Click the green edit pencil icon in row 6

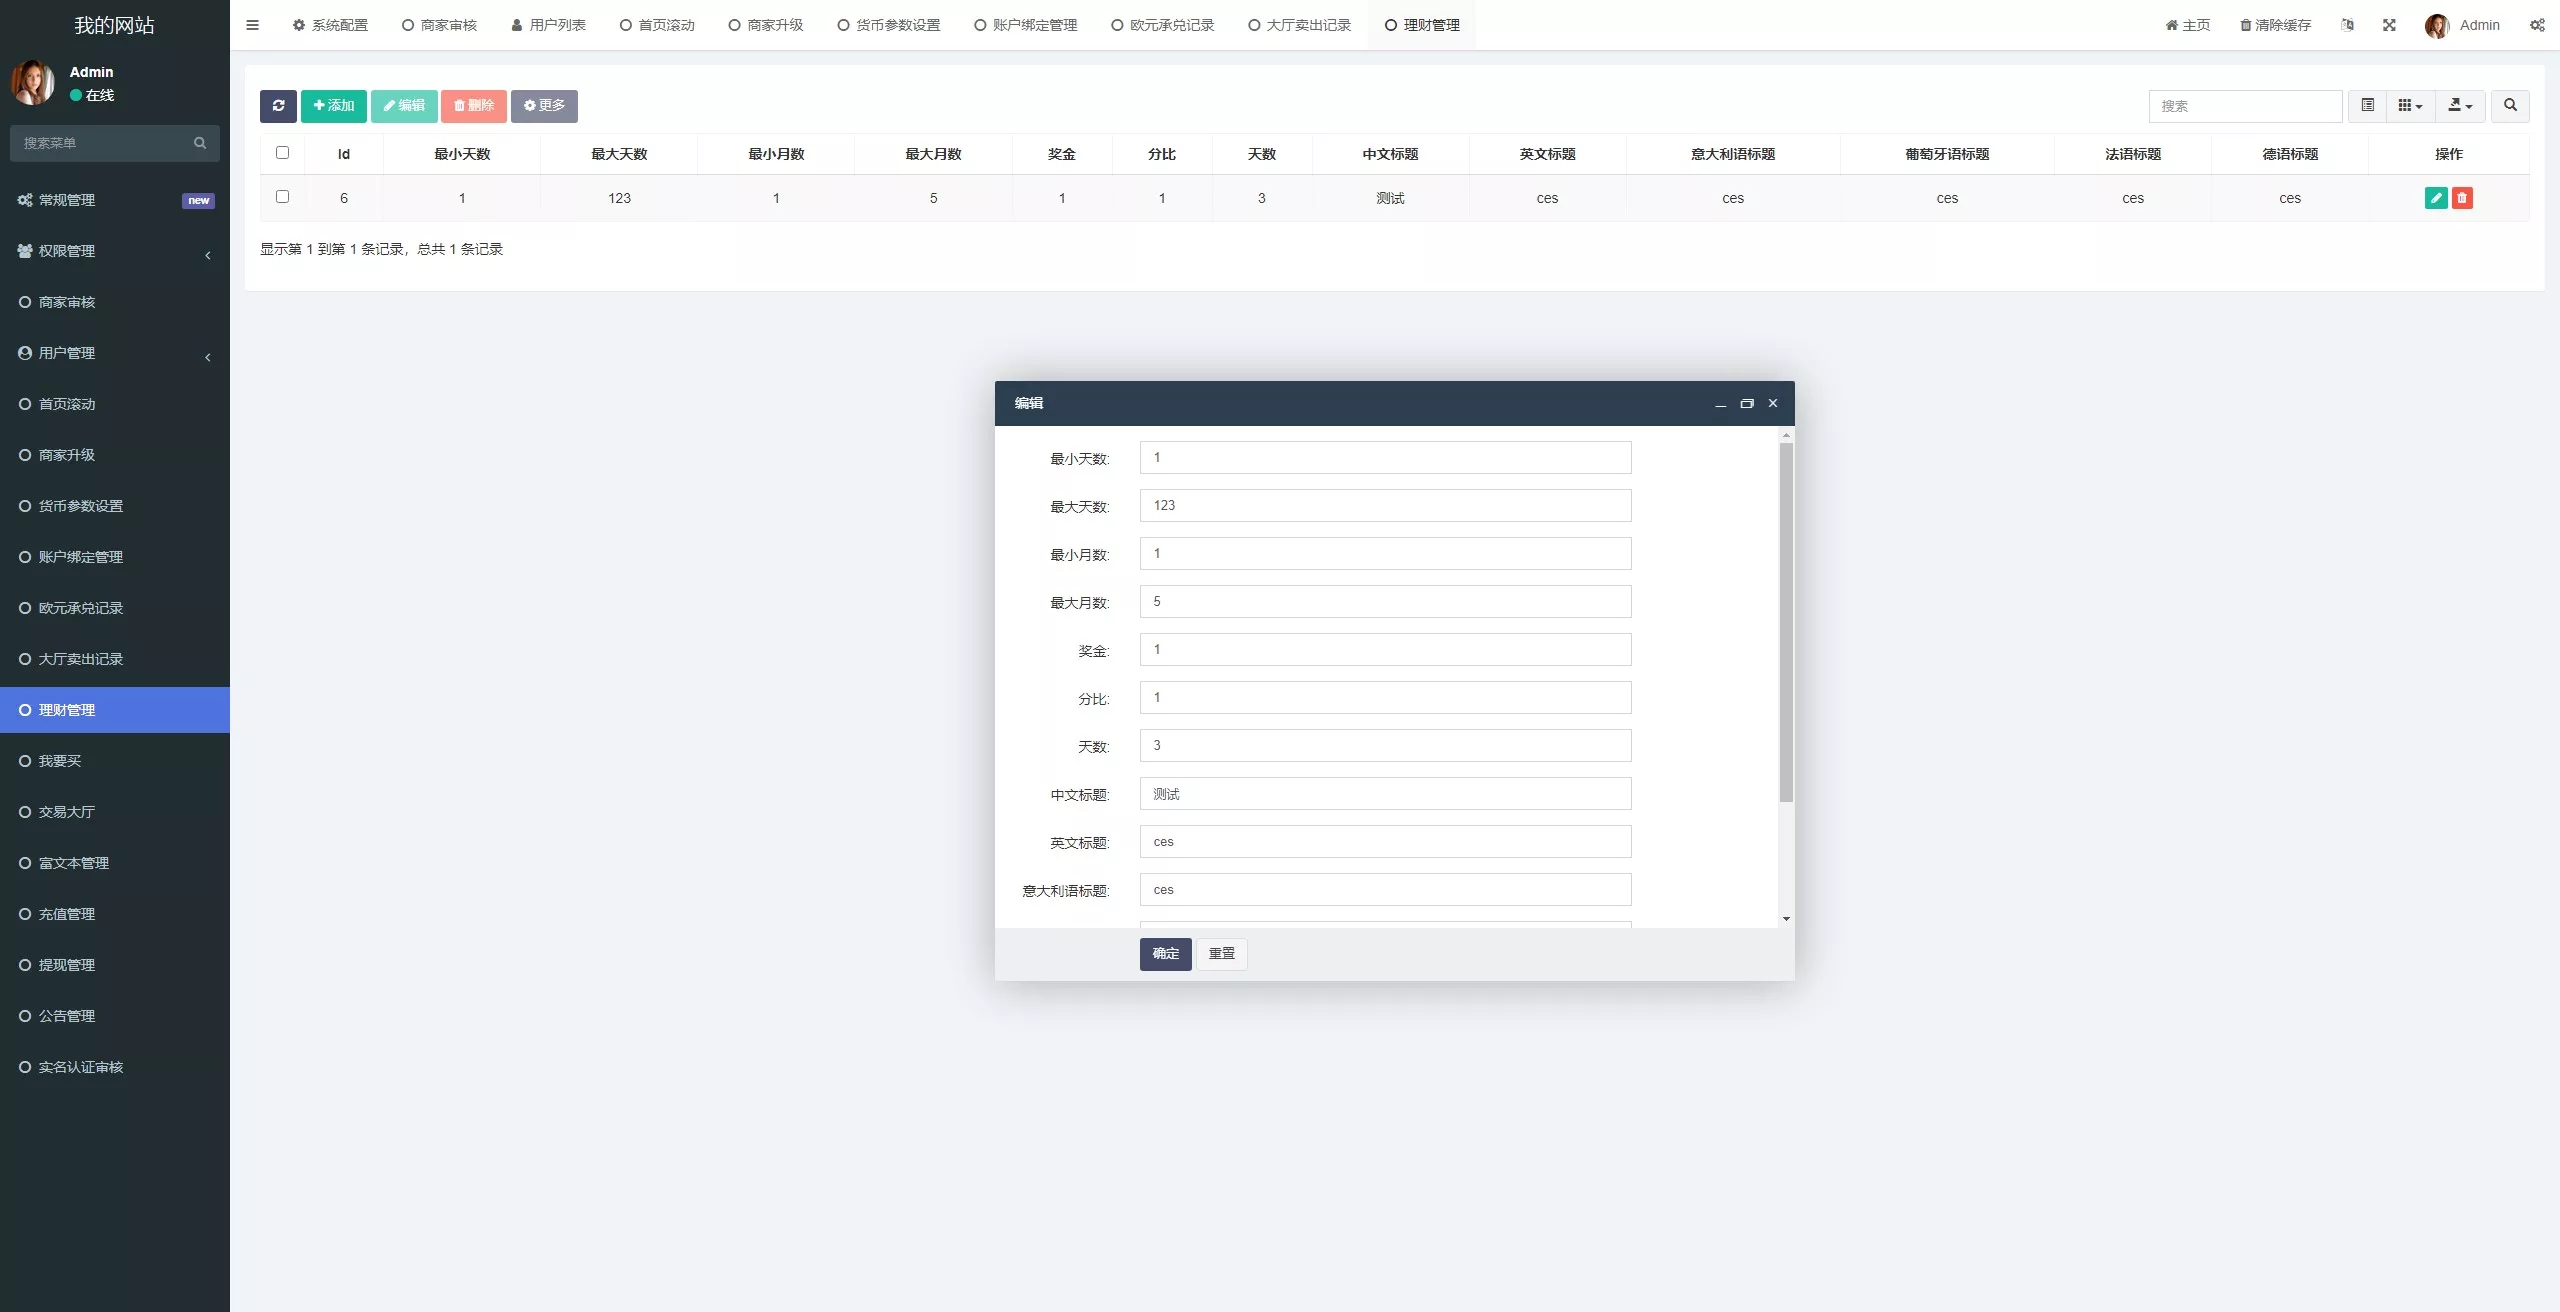click(x=2436, y=198)
